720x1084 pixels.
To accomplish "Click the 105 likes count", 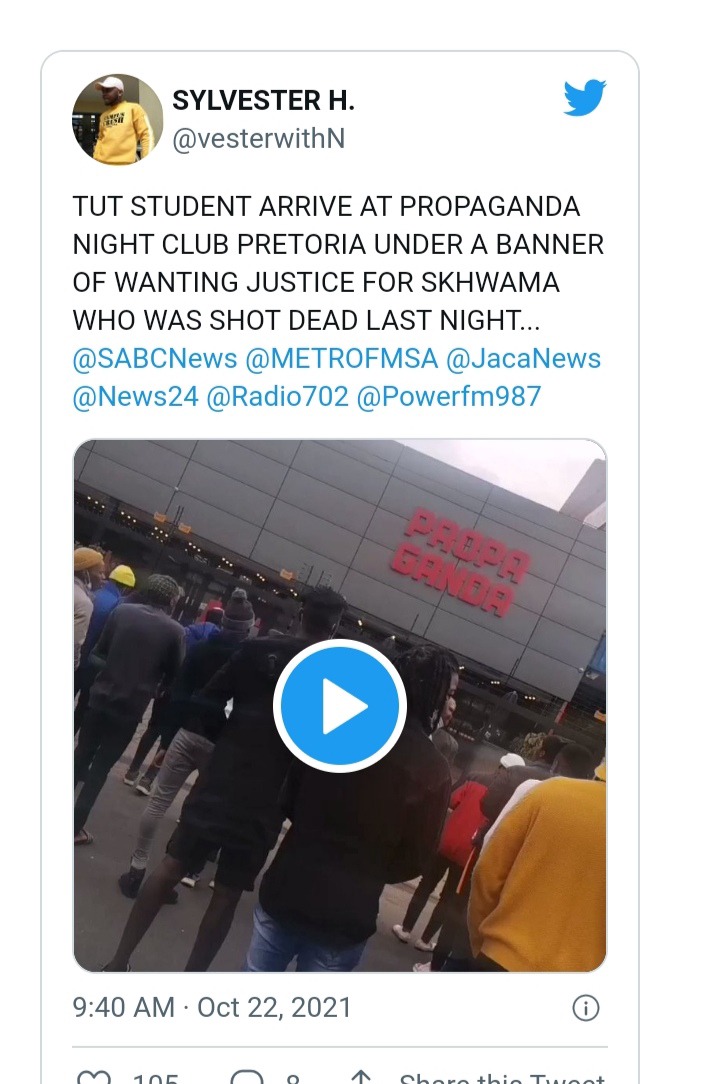I will pyautogui.click(x=156, y=1077).
